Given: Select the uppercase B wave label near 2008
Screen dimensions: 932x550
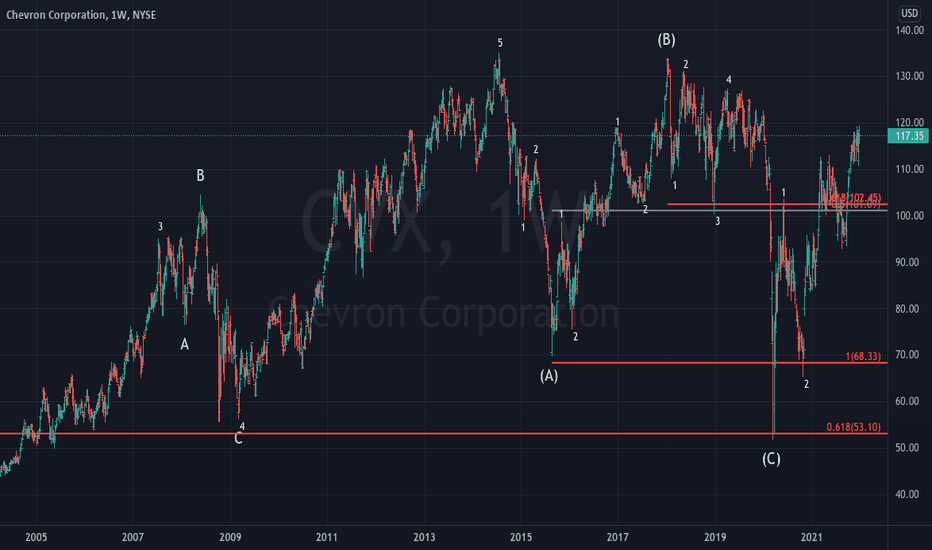Looking at the screenshot, I should [x=200, y=175].
